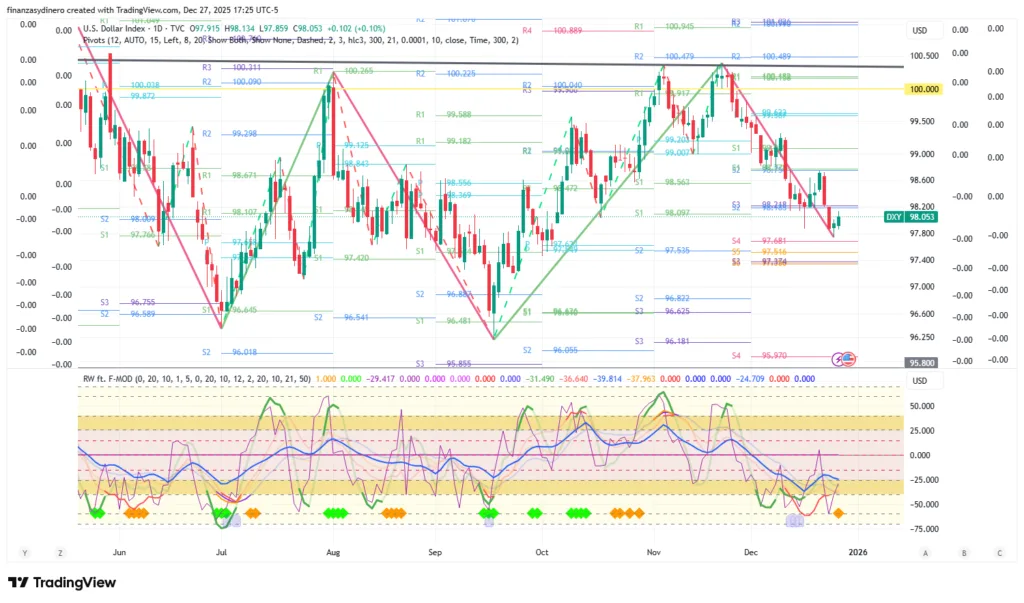The image size is (1024, 603).
Task: Click the 100.000 yellow price level label
Action: point(925,89)
